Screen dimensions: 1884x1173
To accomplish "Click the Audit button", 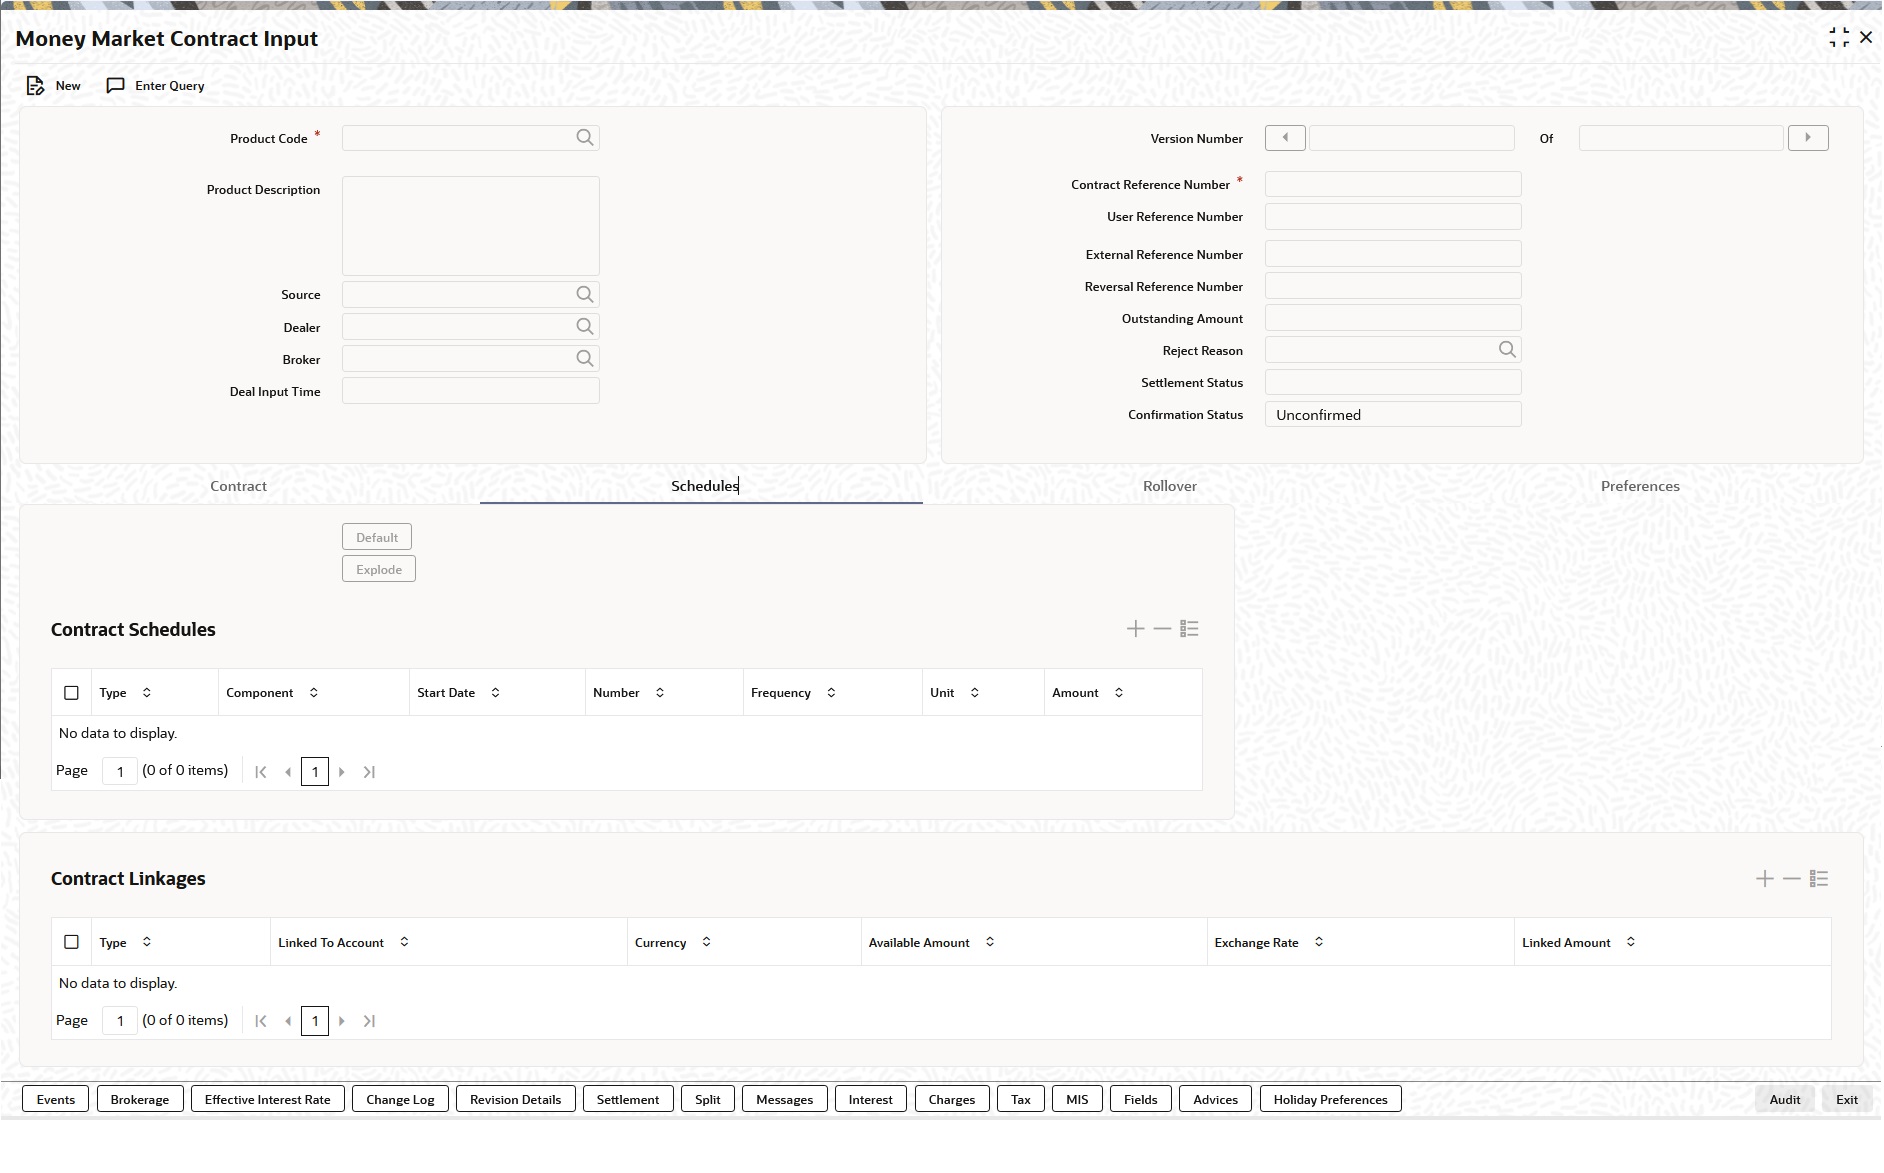I will (x=1785, y=1099).
